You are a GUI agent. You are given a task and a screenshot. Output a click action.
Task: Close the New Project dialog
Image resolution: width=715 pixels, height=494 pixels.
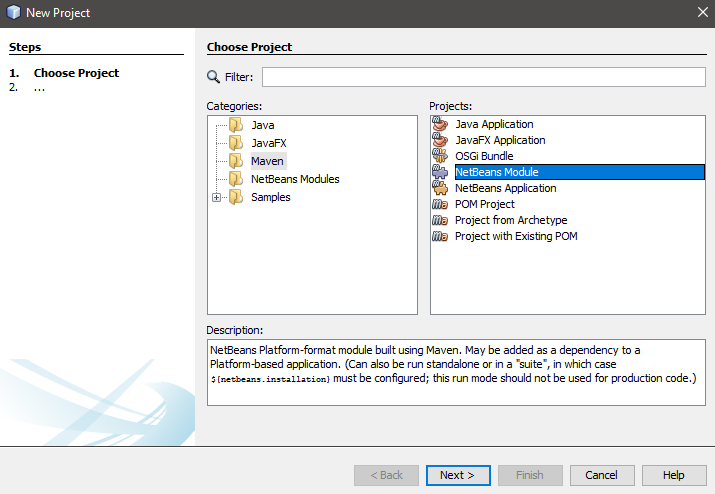pos(702,12)
